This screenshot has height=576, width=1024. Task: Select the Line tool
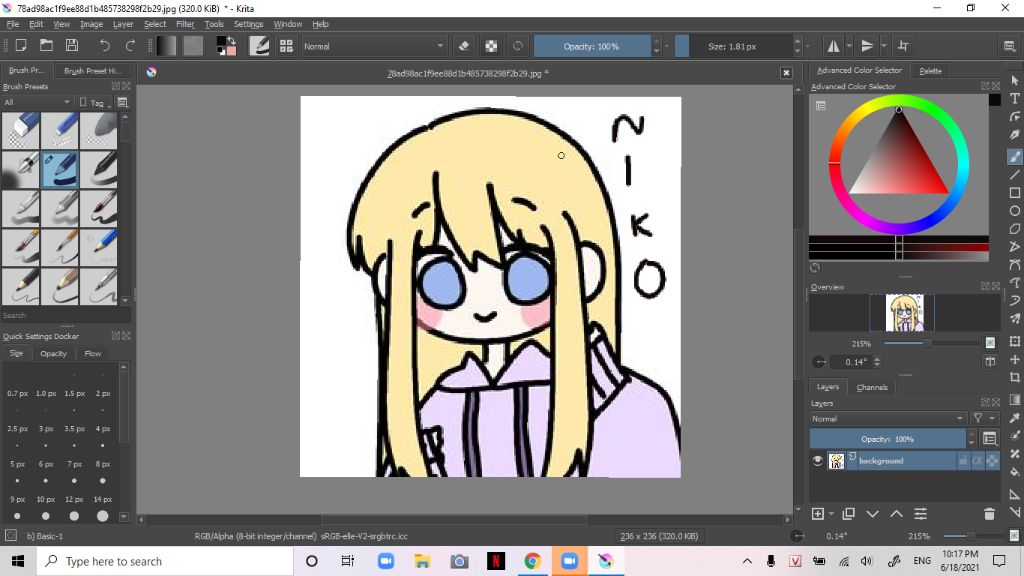pos(1014,175)
